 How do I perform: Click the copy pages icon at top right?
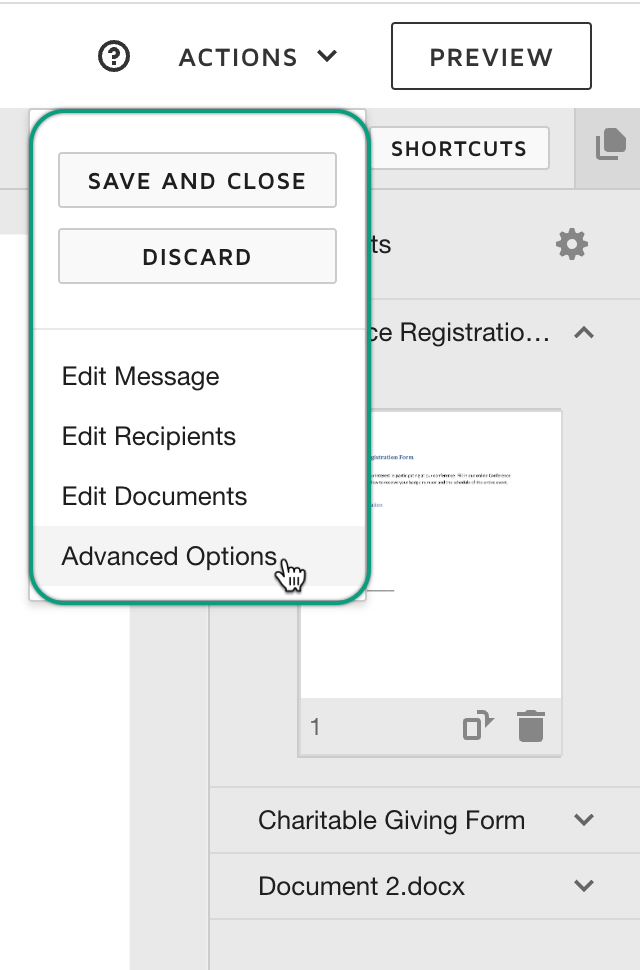pyautogui.click(x=611, y=144)
